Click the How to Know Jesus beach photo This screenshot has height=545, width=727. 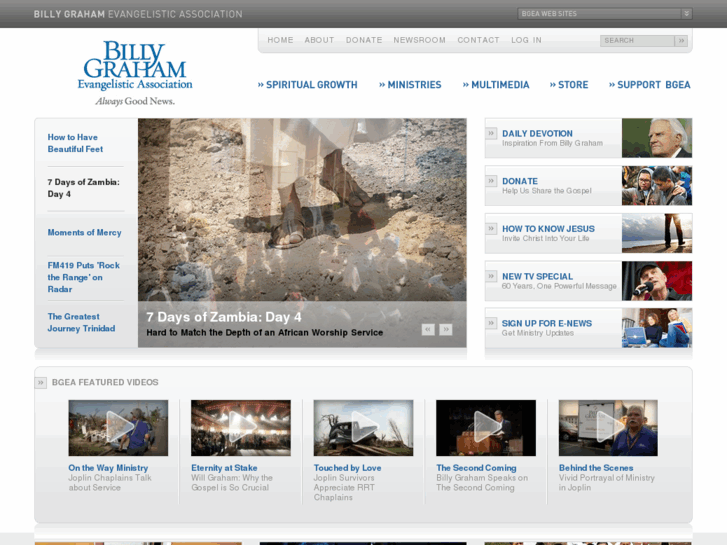point(657,233)
